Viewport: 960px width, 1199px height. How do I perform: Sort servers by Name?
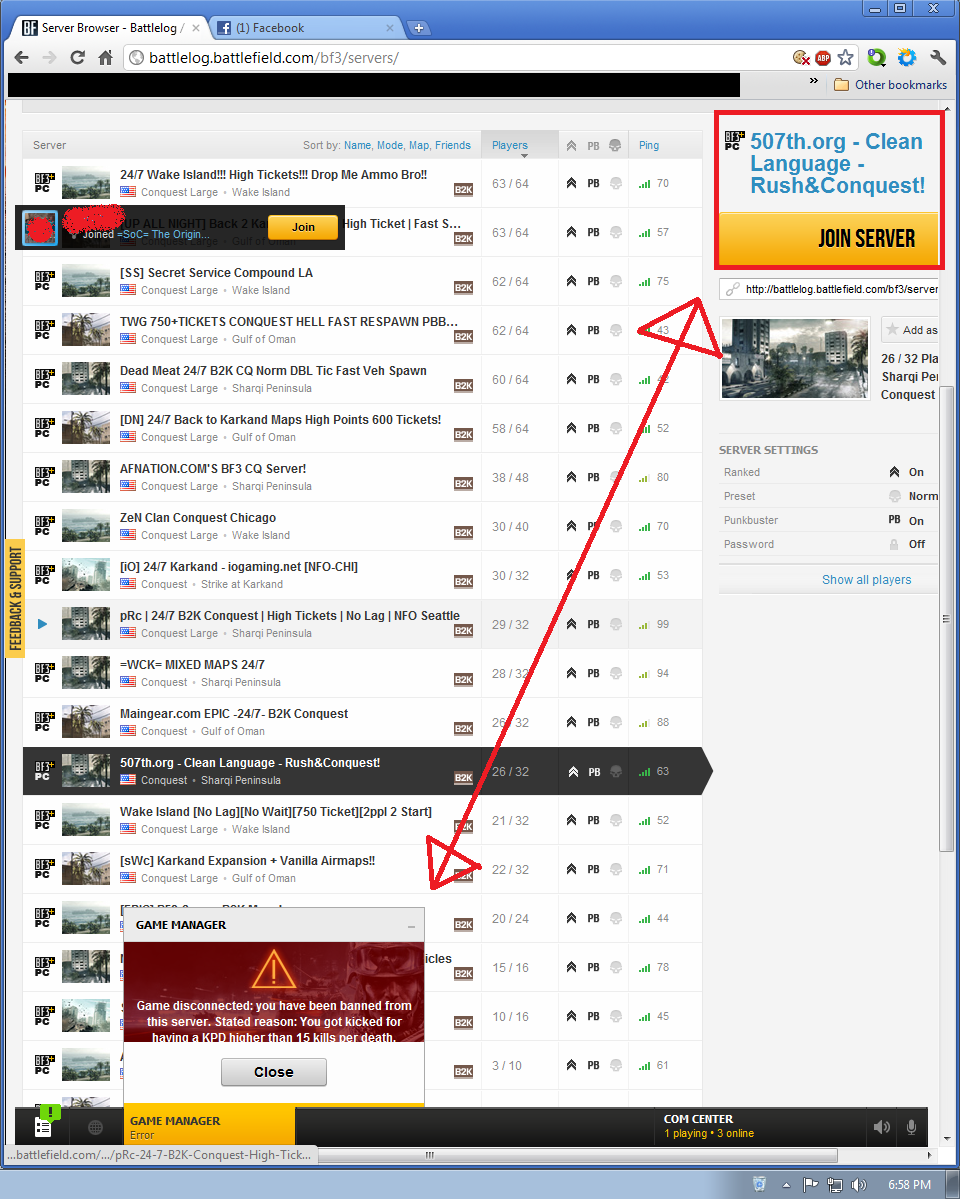click(x=357, y=145)
